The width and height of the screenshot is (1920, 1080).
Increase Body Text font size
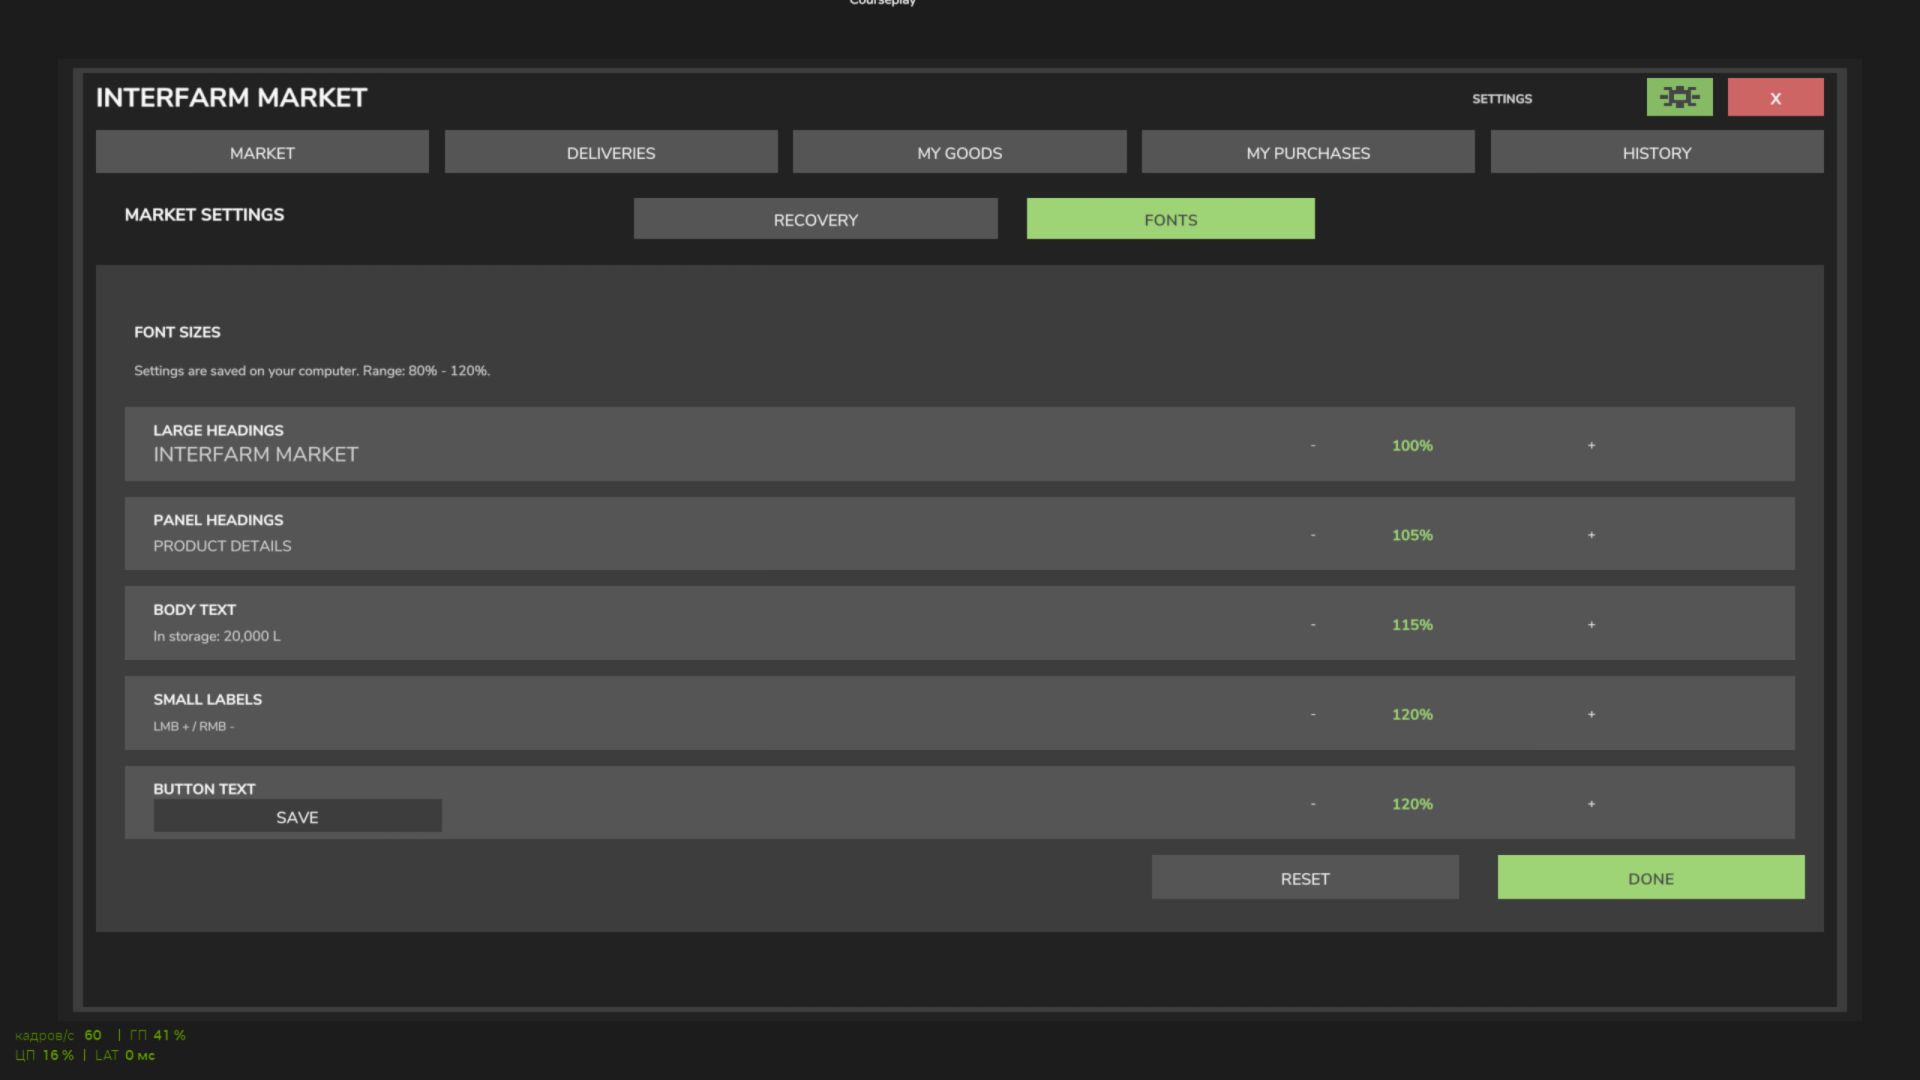(1591, 625)
